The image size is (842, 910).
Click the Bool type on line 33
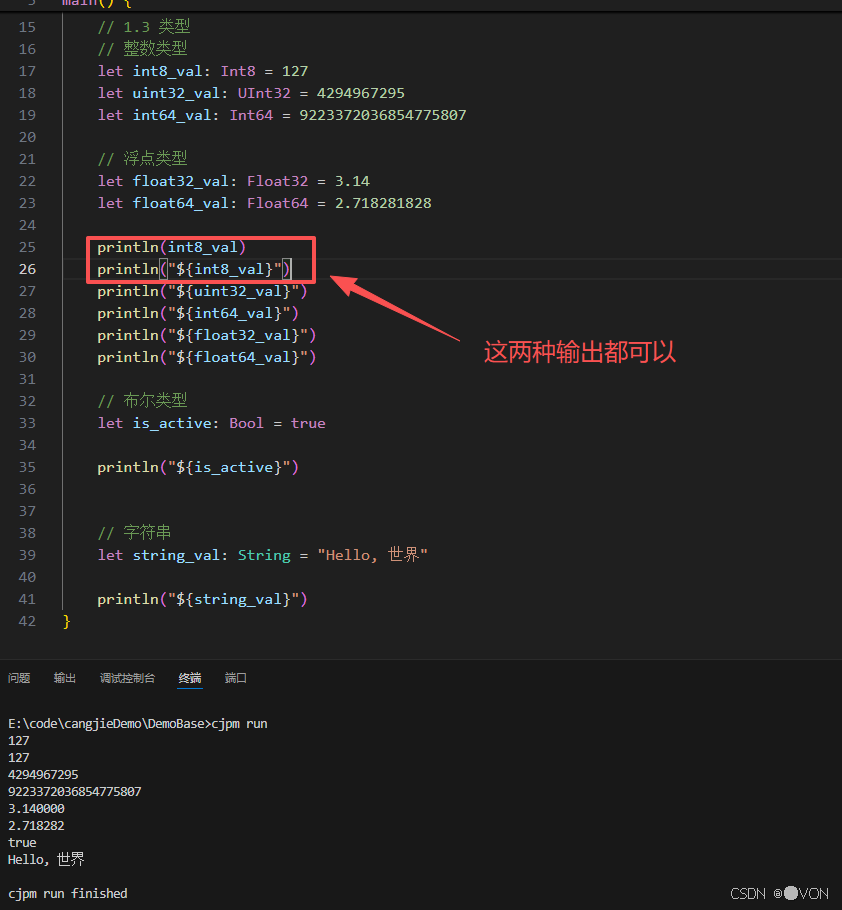[246, 423]
